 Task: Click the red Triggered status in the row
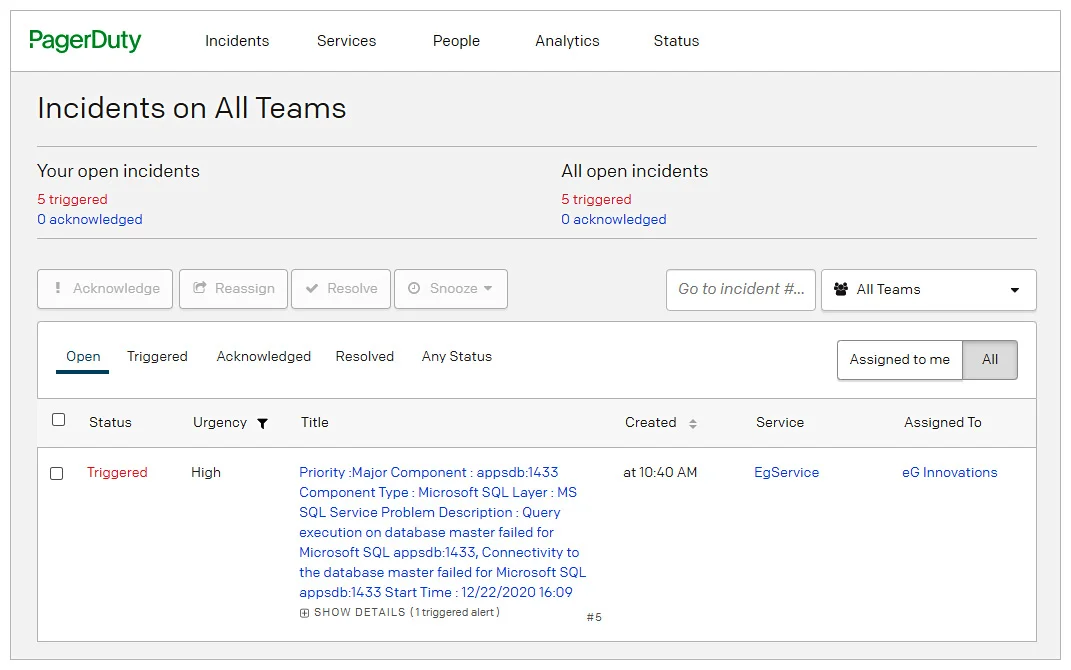click(117, 473)
